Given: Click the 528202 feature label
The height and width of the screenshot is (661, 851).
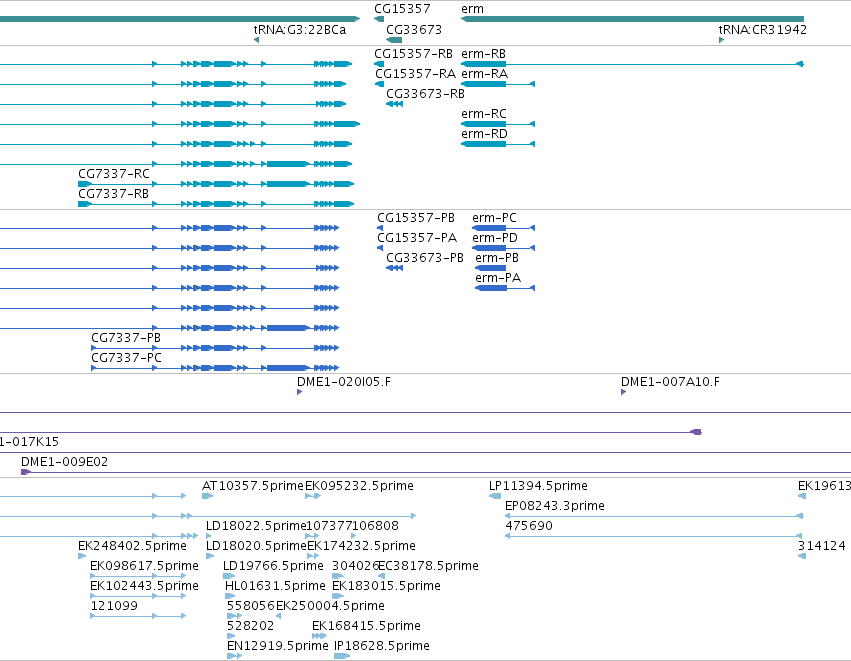Looking at the screenshot, I should pyautogui.click(x=251, y=626).
